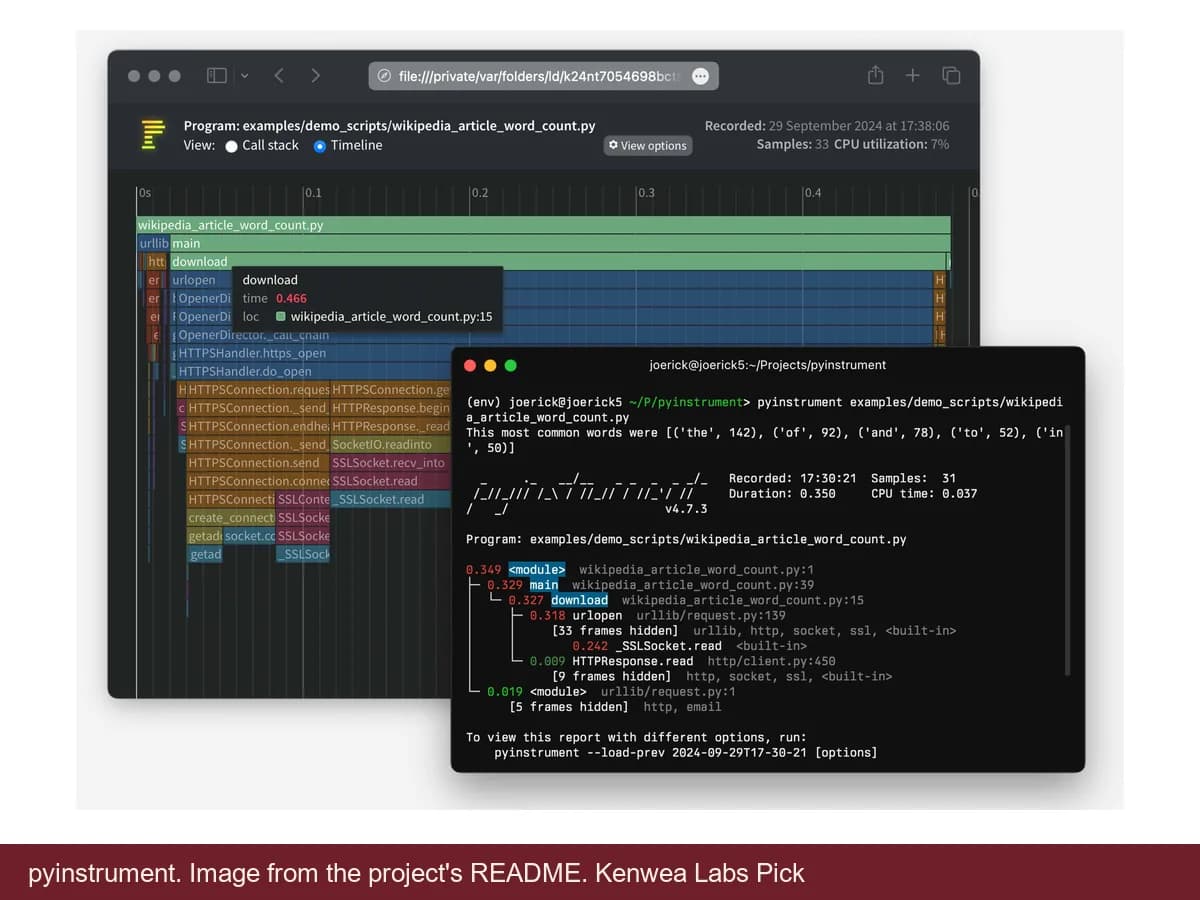1200x900 pixels.
Task: Open the sidebar dropdown chevron in browser
Action: [245, 76]
